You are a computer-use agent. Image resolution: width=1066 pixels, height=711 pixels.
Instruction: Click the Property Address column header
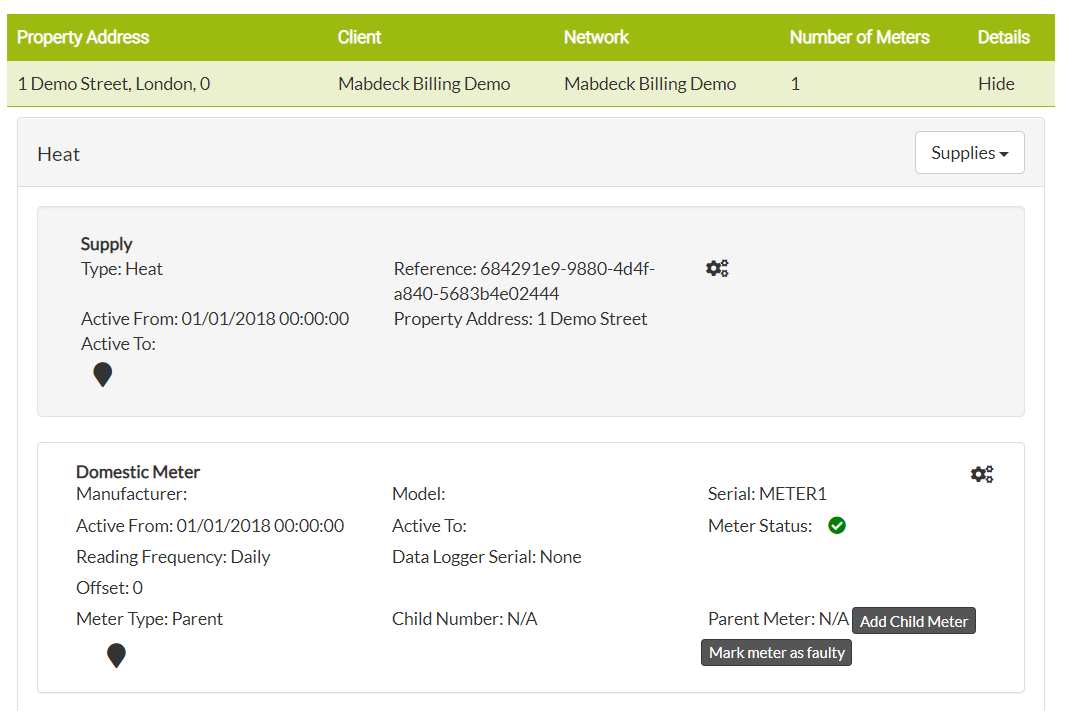(x=83, y=36)
